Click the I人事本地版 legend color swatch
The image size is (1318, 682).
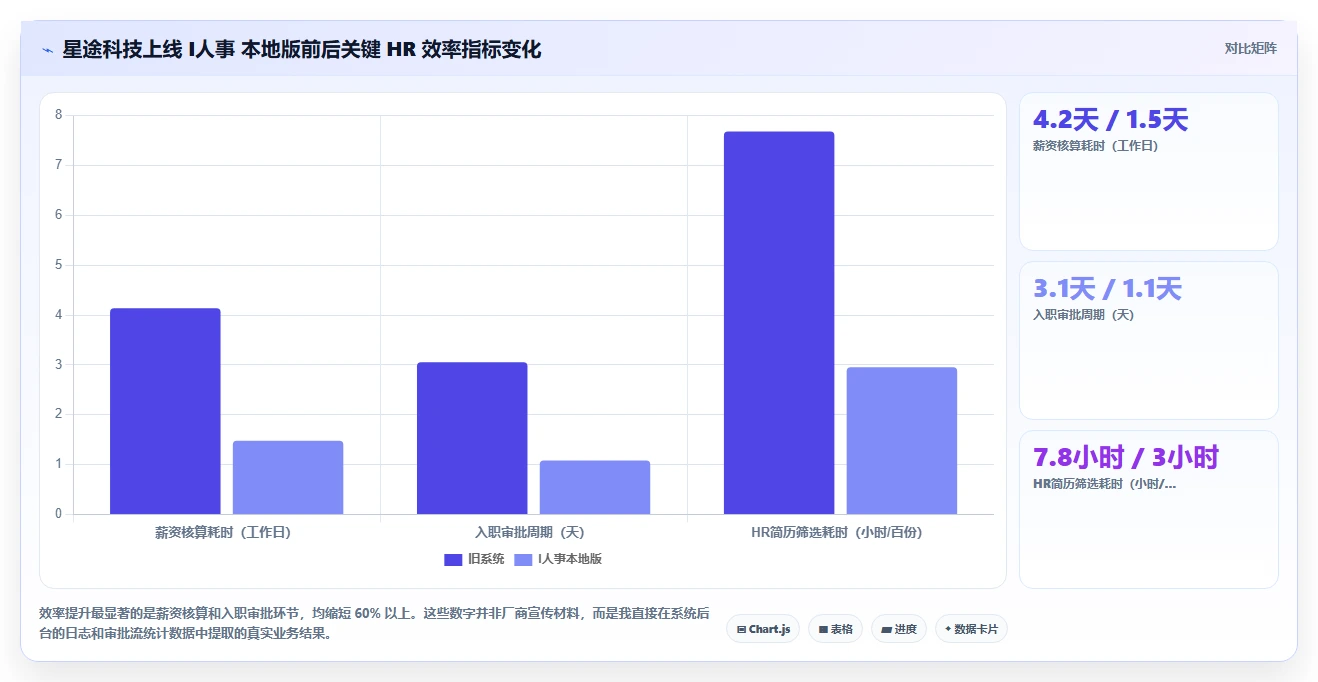(523, 560)
